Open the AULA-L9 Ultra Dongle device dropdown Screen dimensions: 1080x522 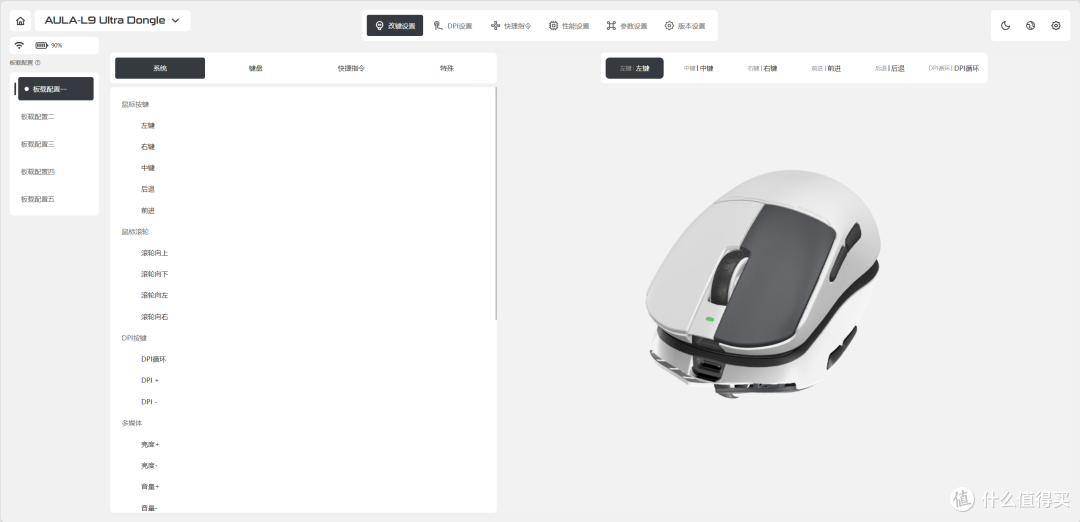pyautogui.click(x=112, y=21)
